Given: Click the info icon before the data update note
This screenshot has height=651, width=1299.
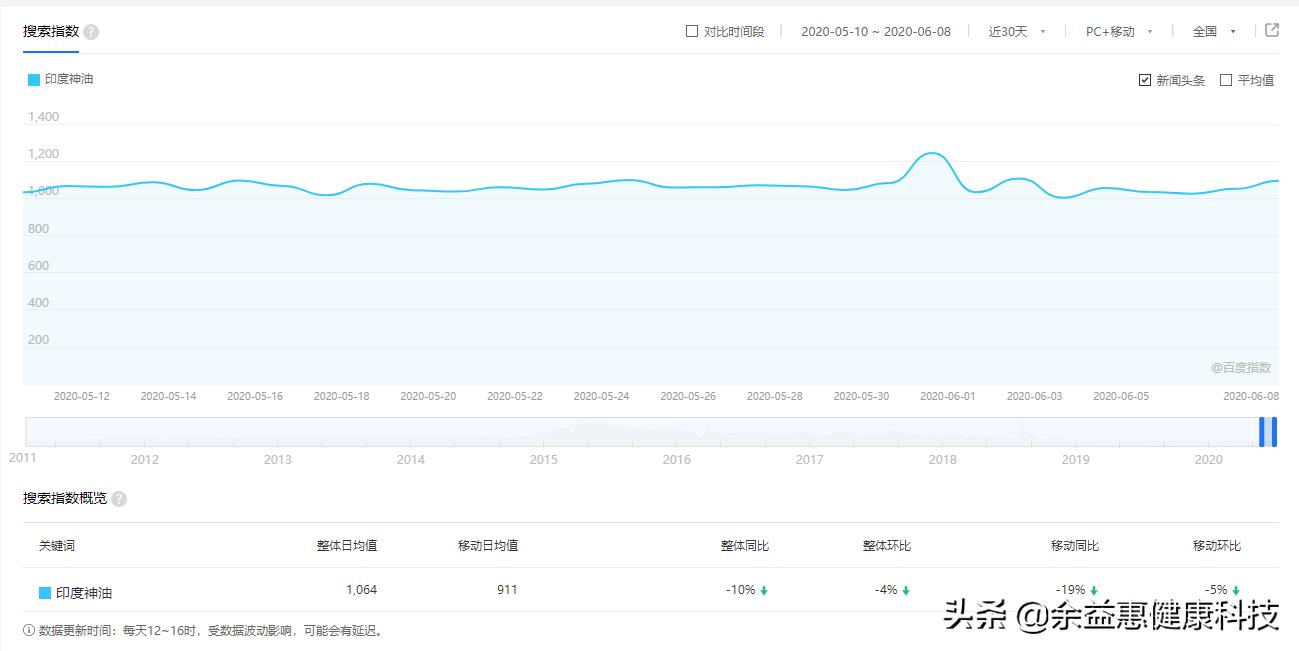Looking at the screenshot, I should click(x=26, y=633).
